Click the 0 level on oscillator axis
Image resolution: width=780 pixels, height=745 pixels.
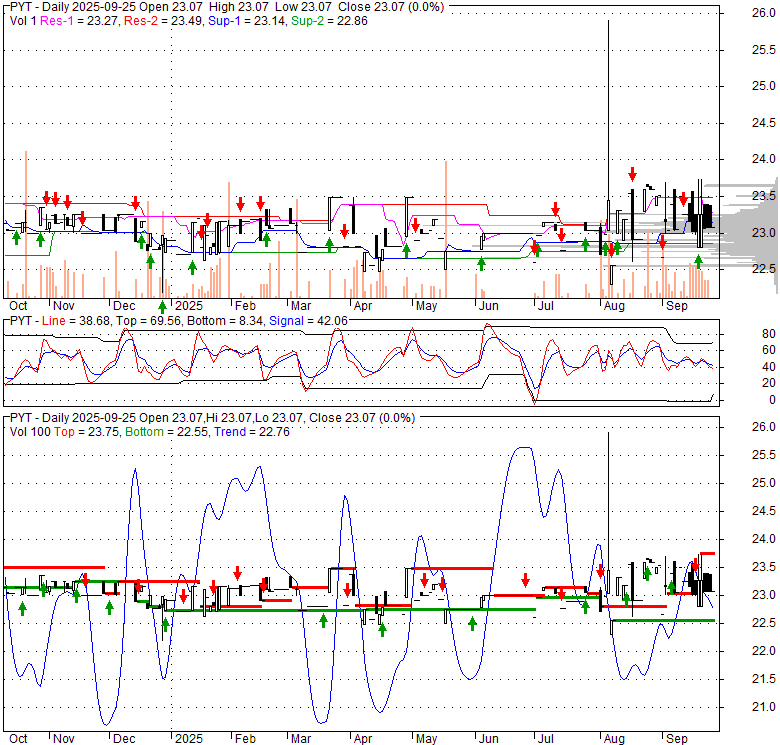772,400
